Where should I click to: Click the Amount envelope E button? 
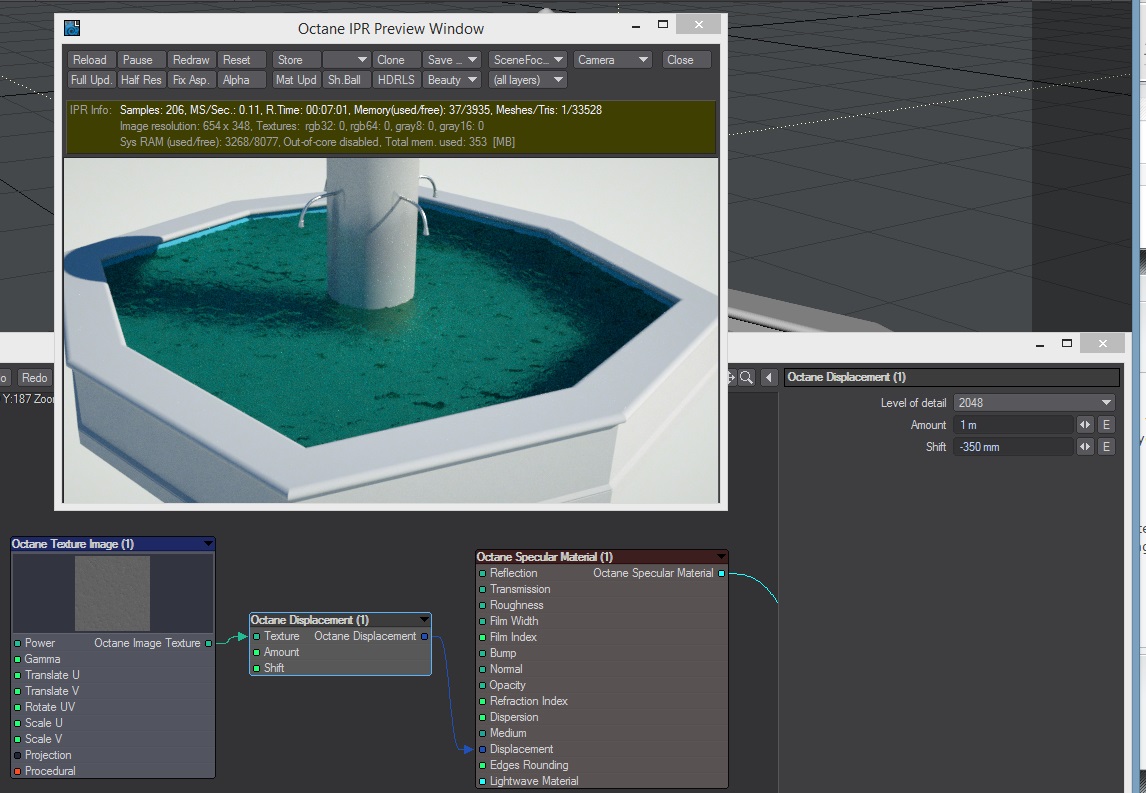(x=1107, y=425)
